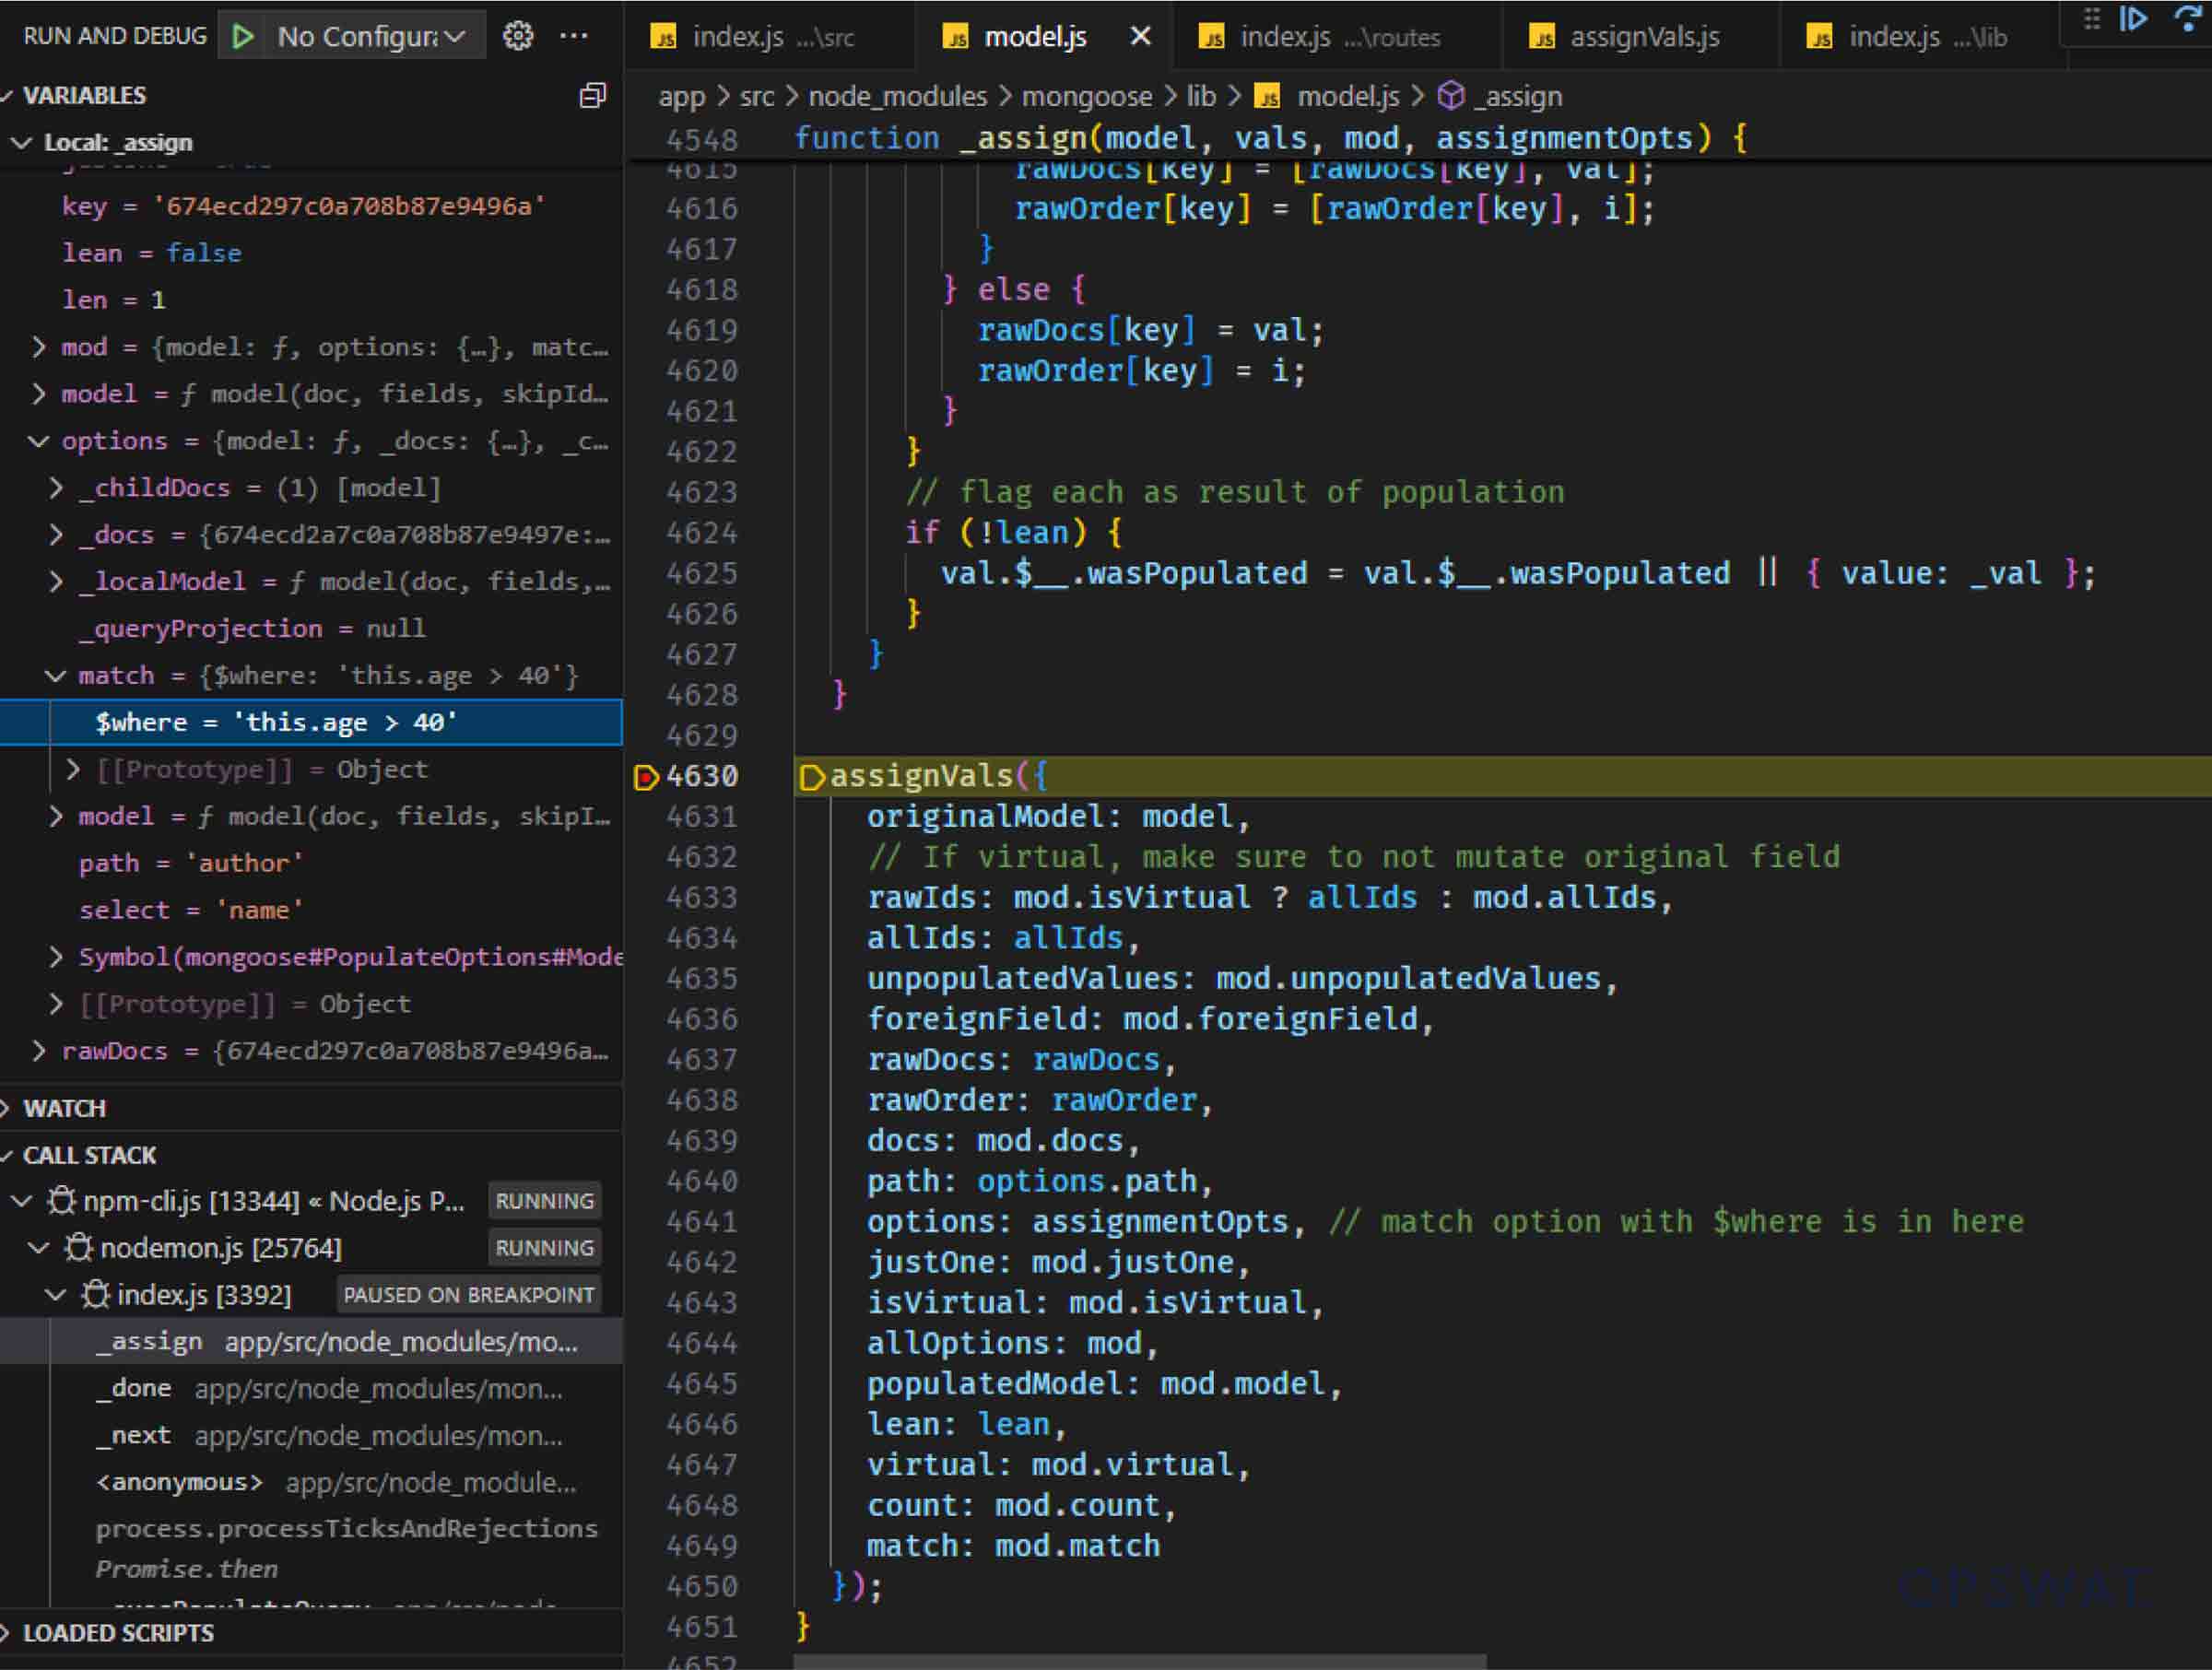Open the more actions ellipsis in Run and Debug

[574, 35]
